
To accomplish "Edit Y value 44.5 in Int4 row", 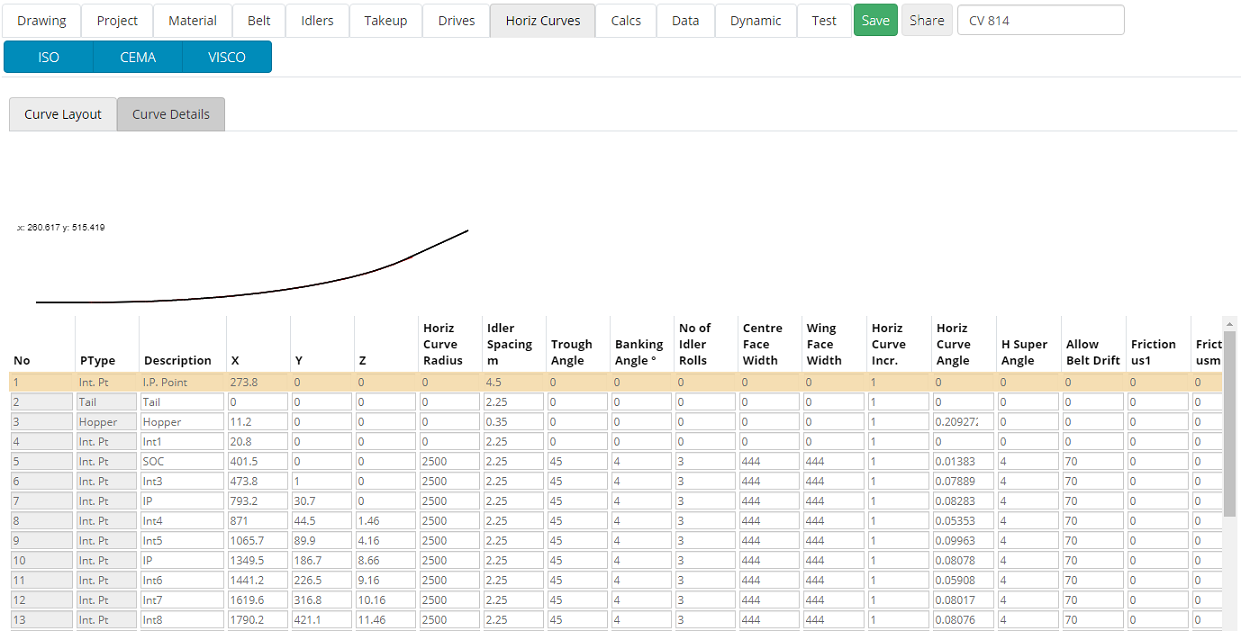I will (323, 521).
